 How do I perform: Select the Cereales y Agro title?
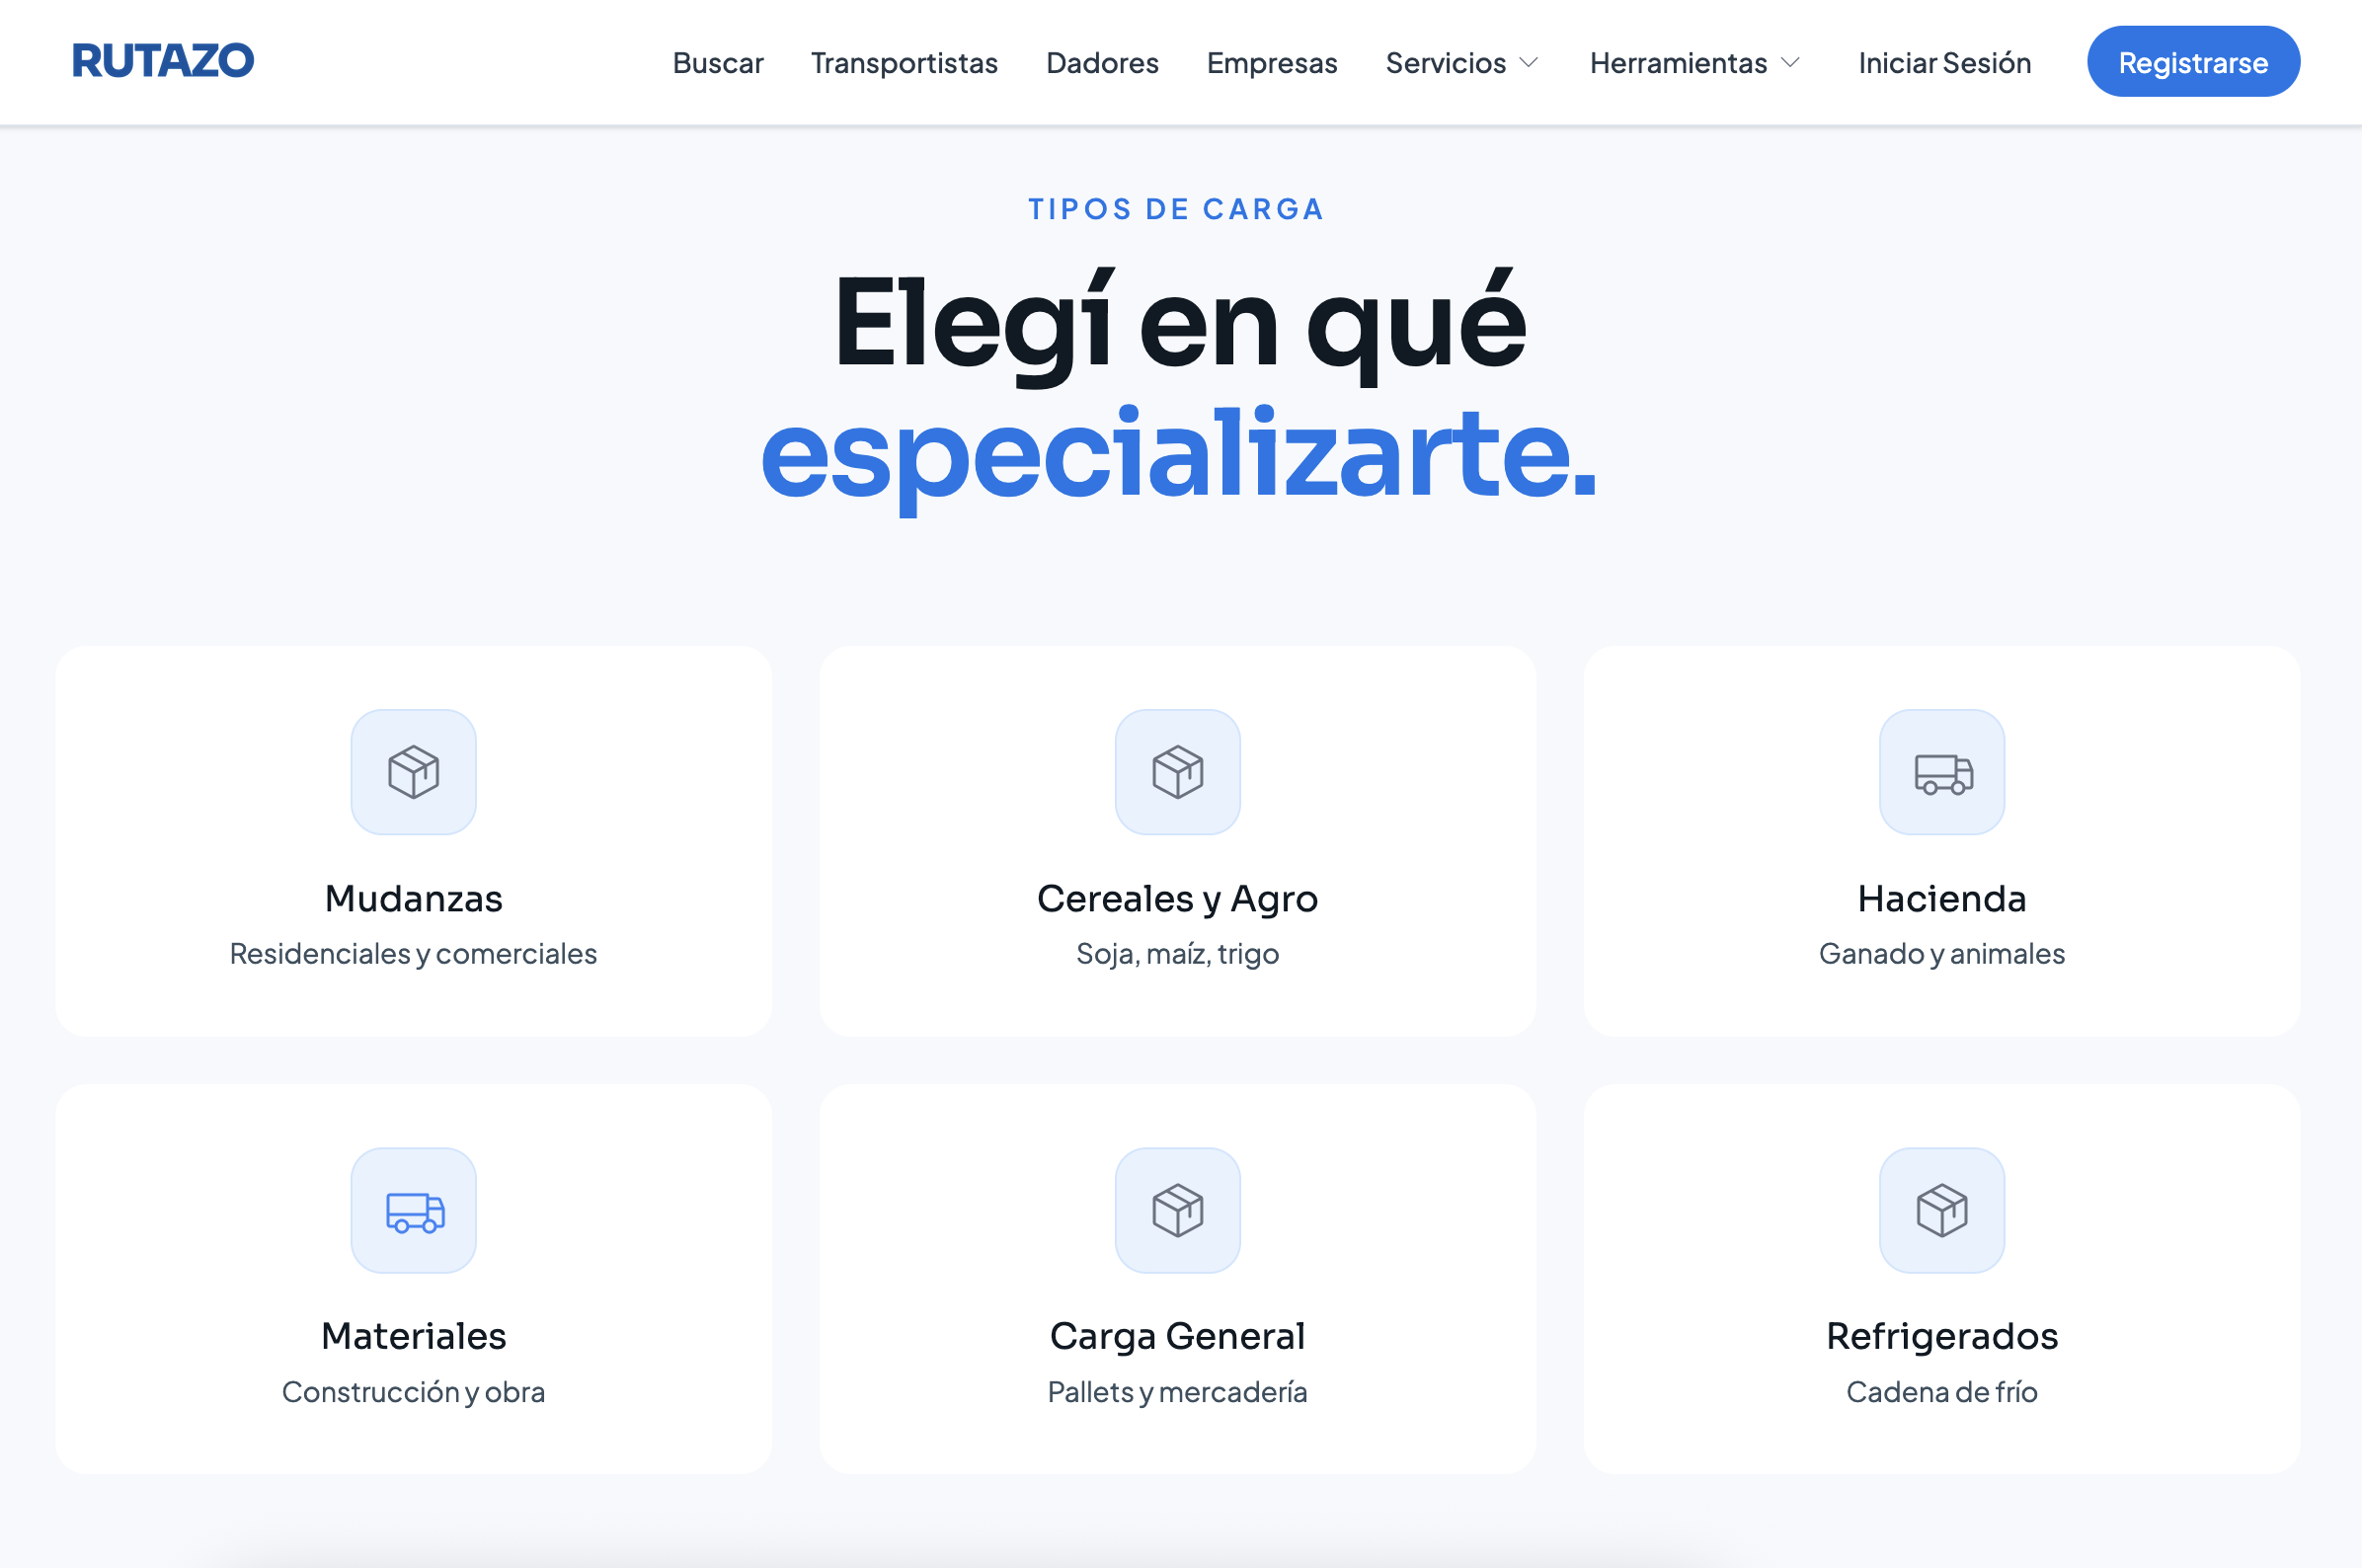1177,898
